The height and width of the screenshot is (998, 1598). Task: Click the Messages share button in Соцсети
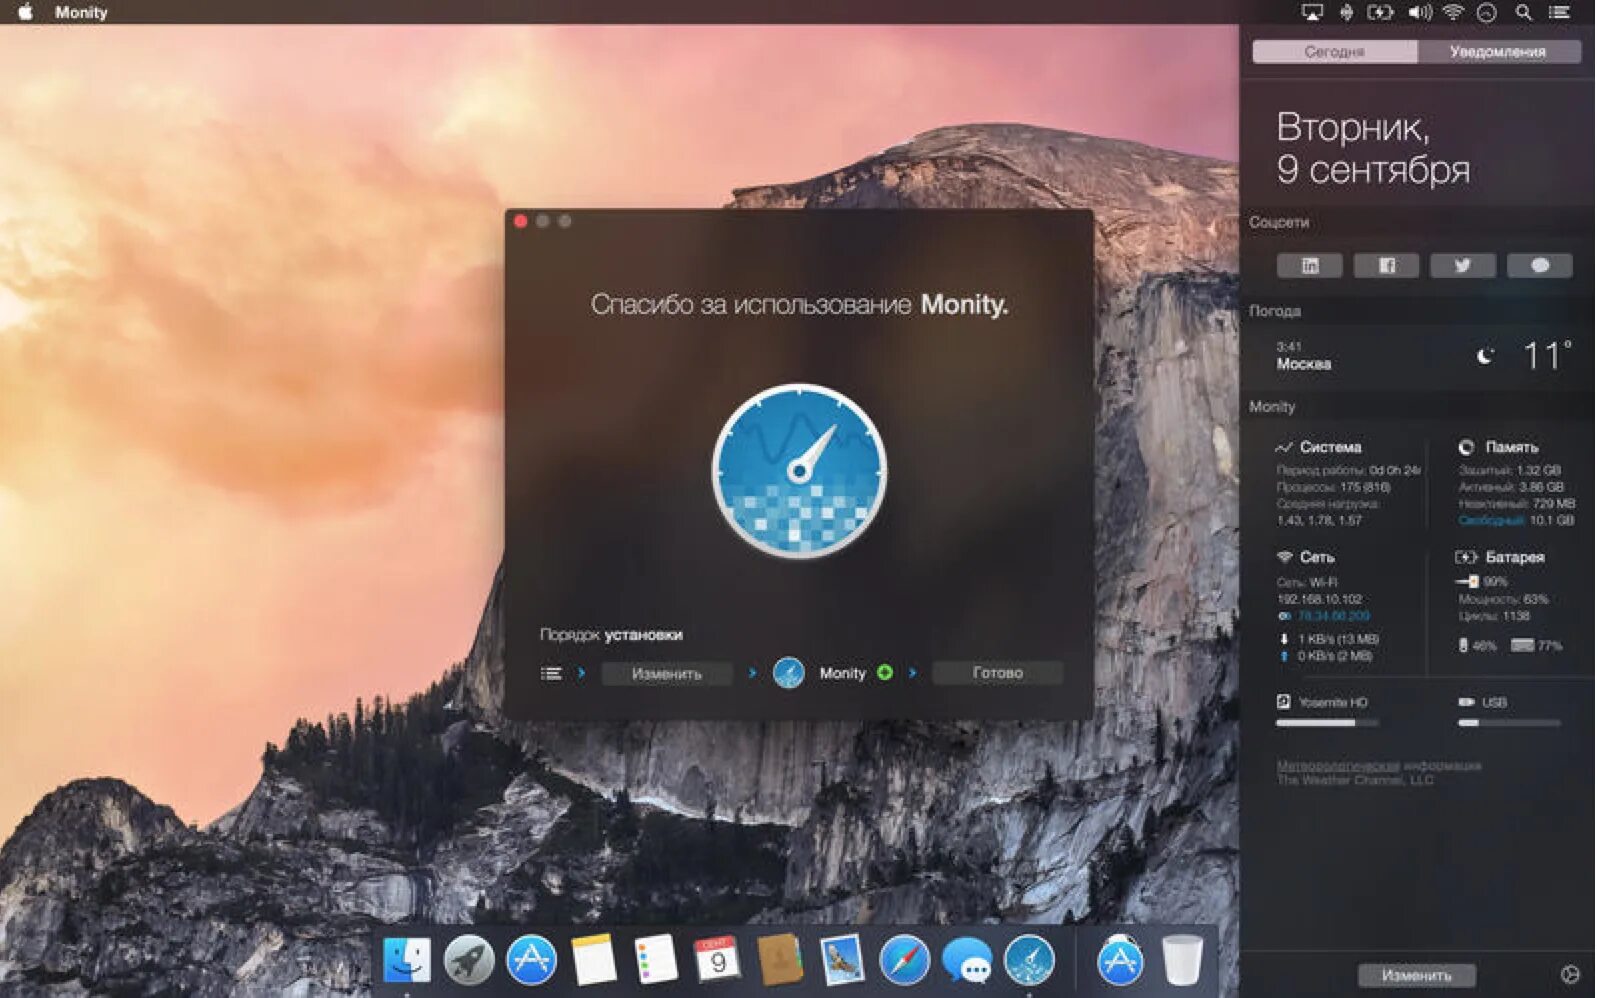(x=1539, y=265)
